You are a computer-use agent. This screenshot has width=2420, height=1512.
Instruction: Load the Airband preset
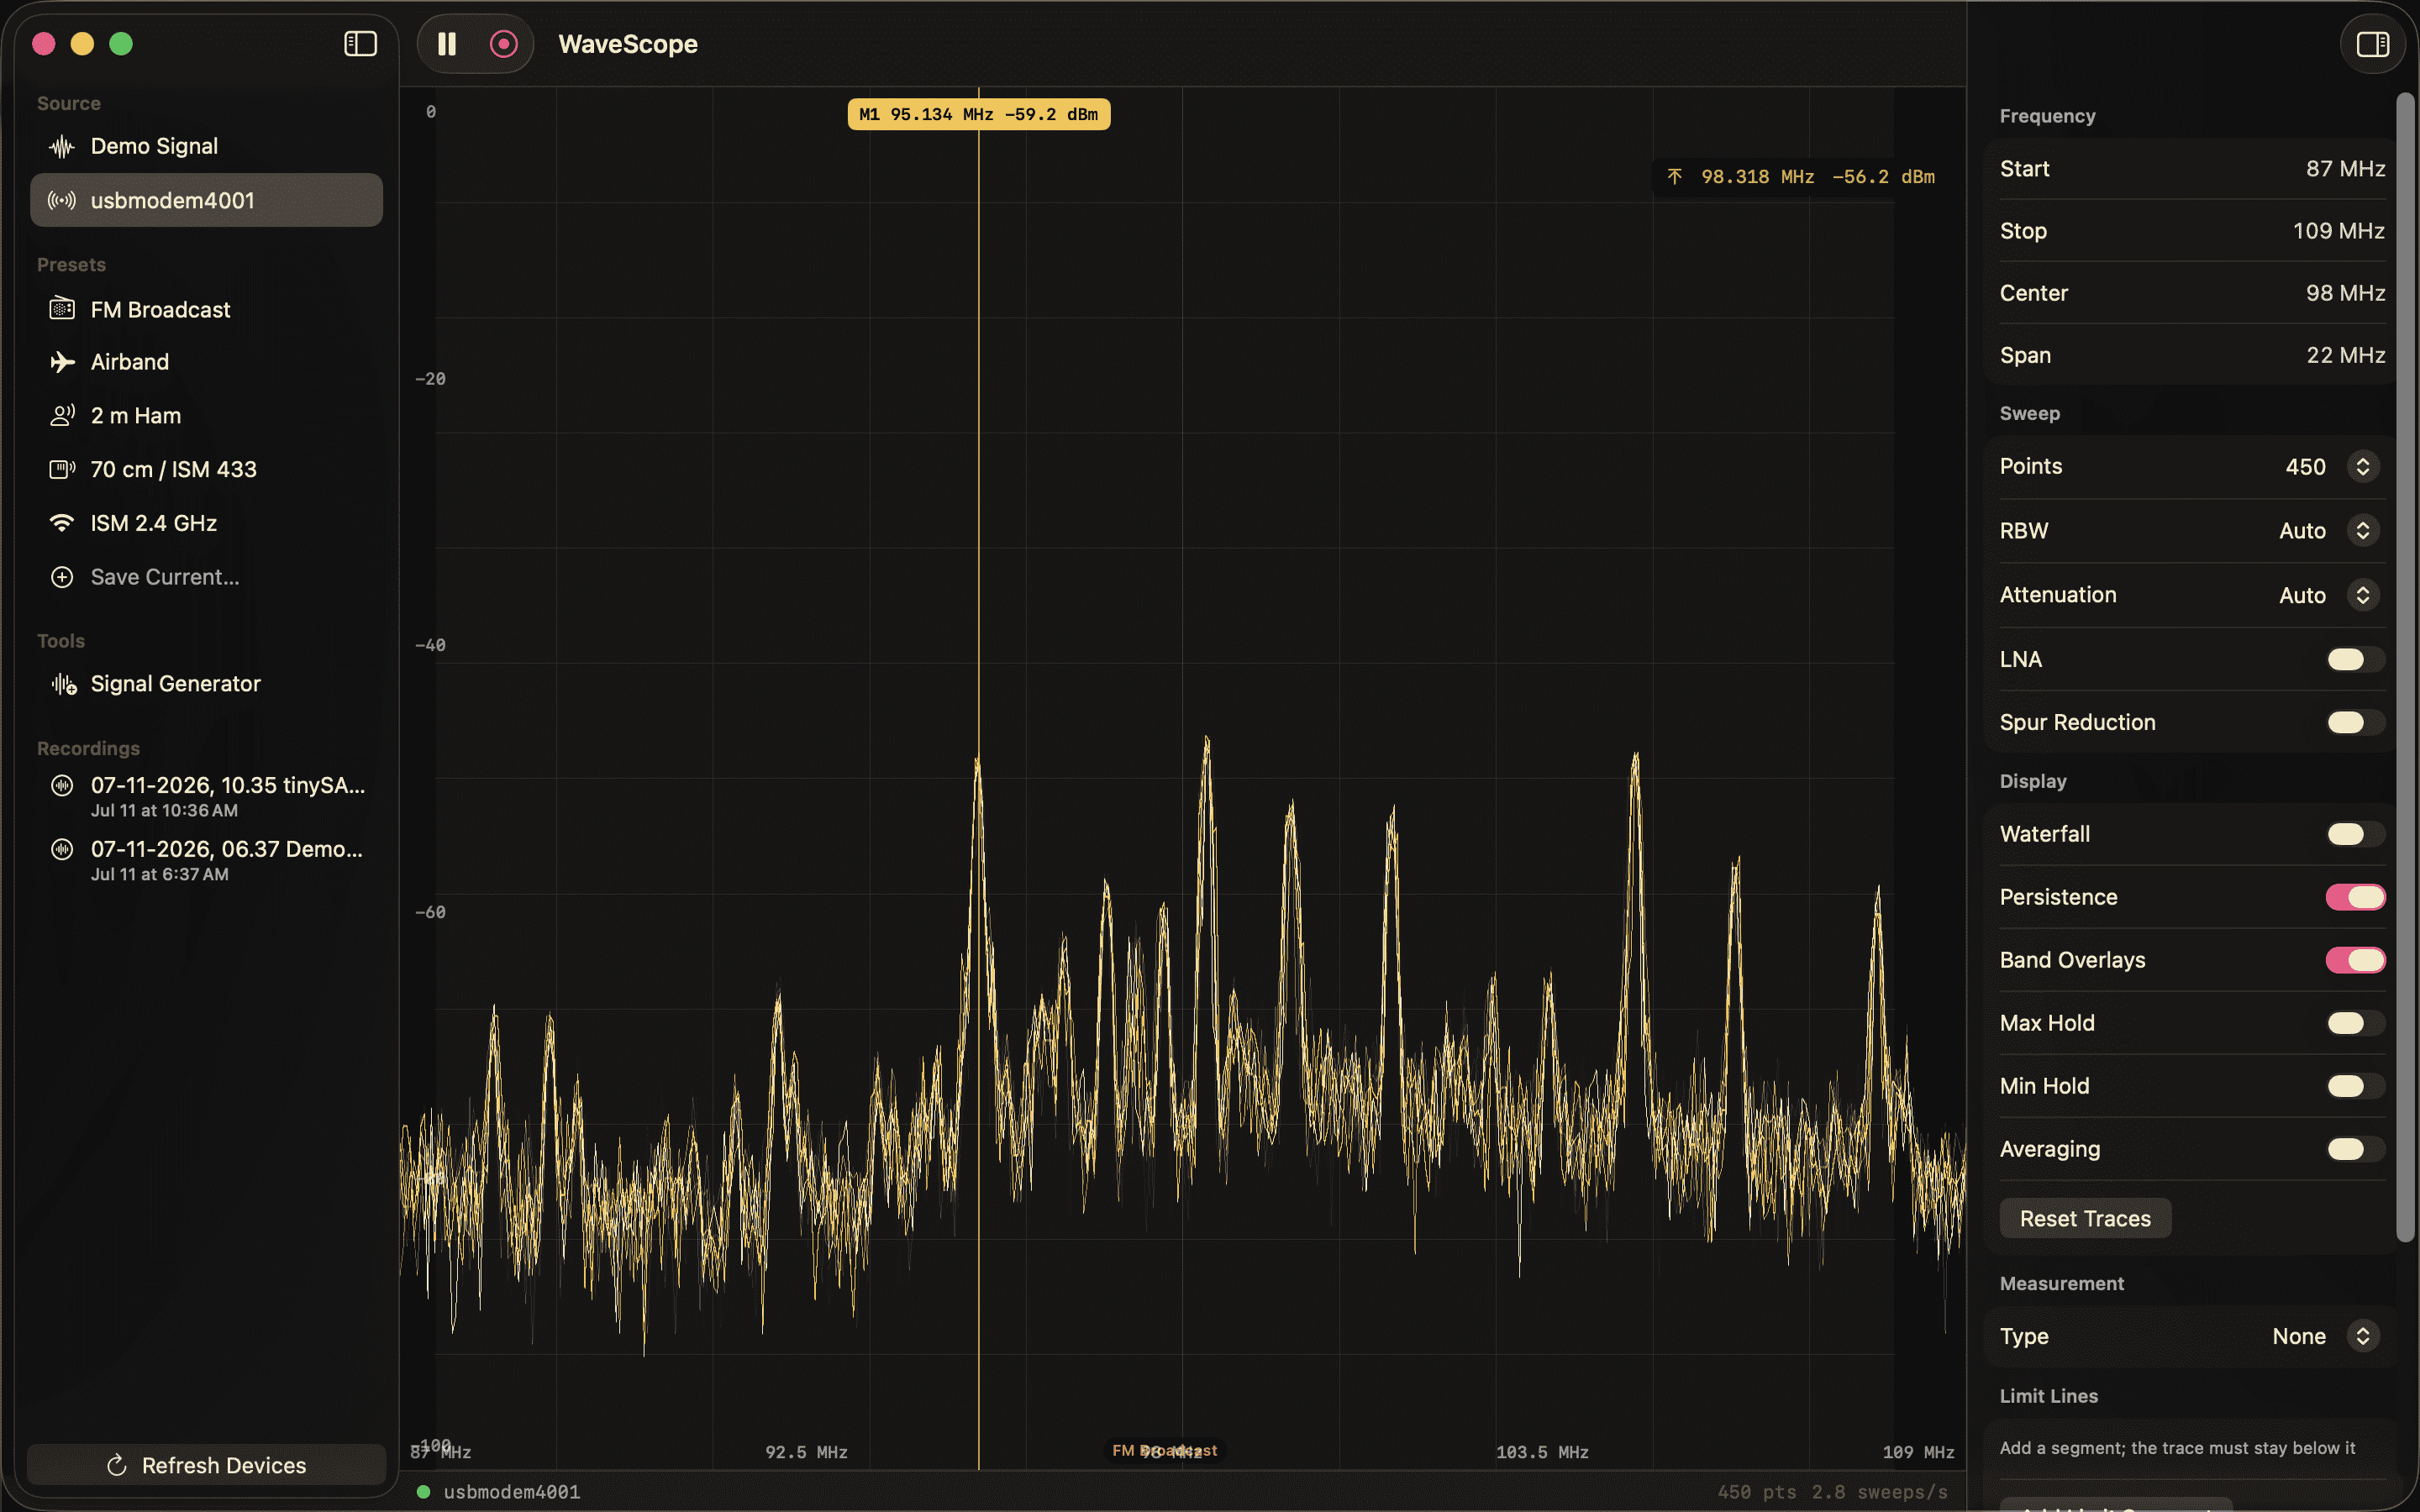[206, 362]
